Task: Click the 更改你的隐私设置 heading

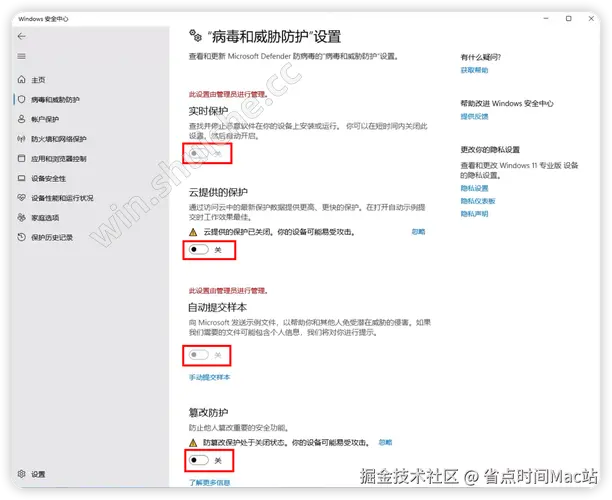Action: click(490, 149)
